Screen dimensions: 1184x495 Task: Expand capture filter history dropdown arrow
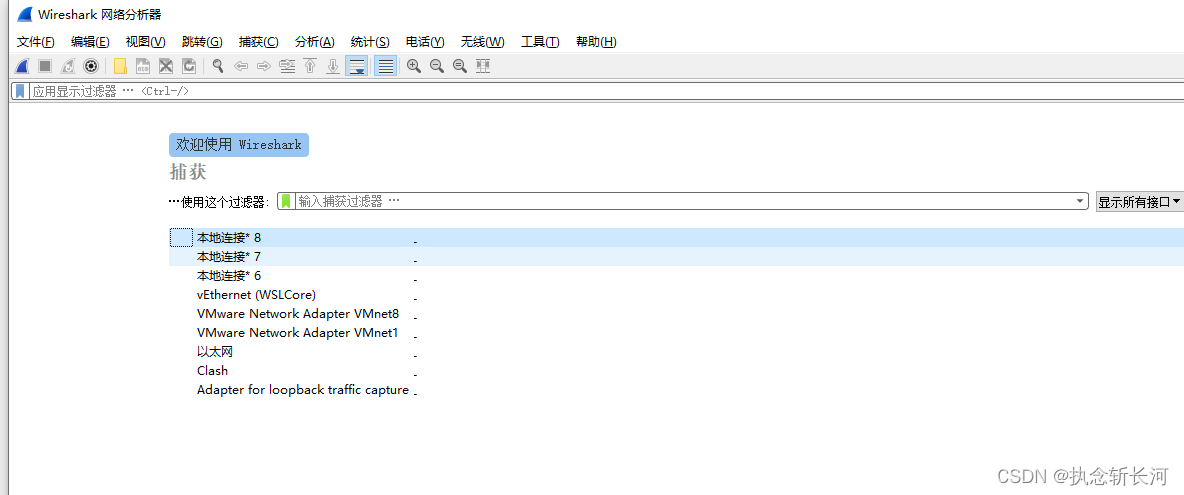click(1082, 201)
